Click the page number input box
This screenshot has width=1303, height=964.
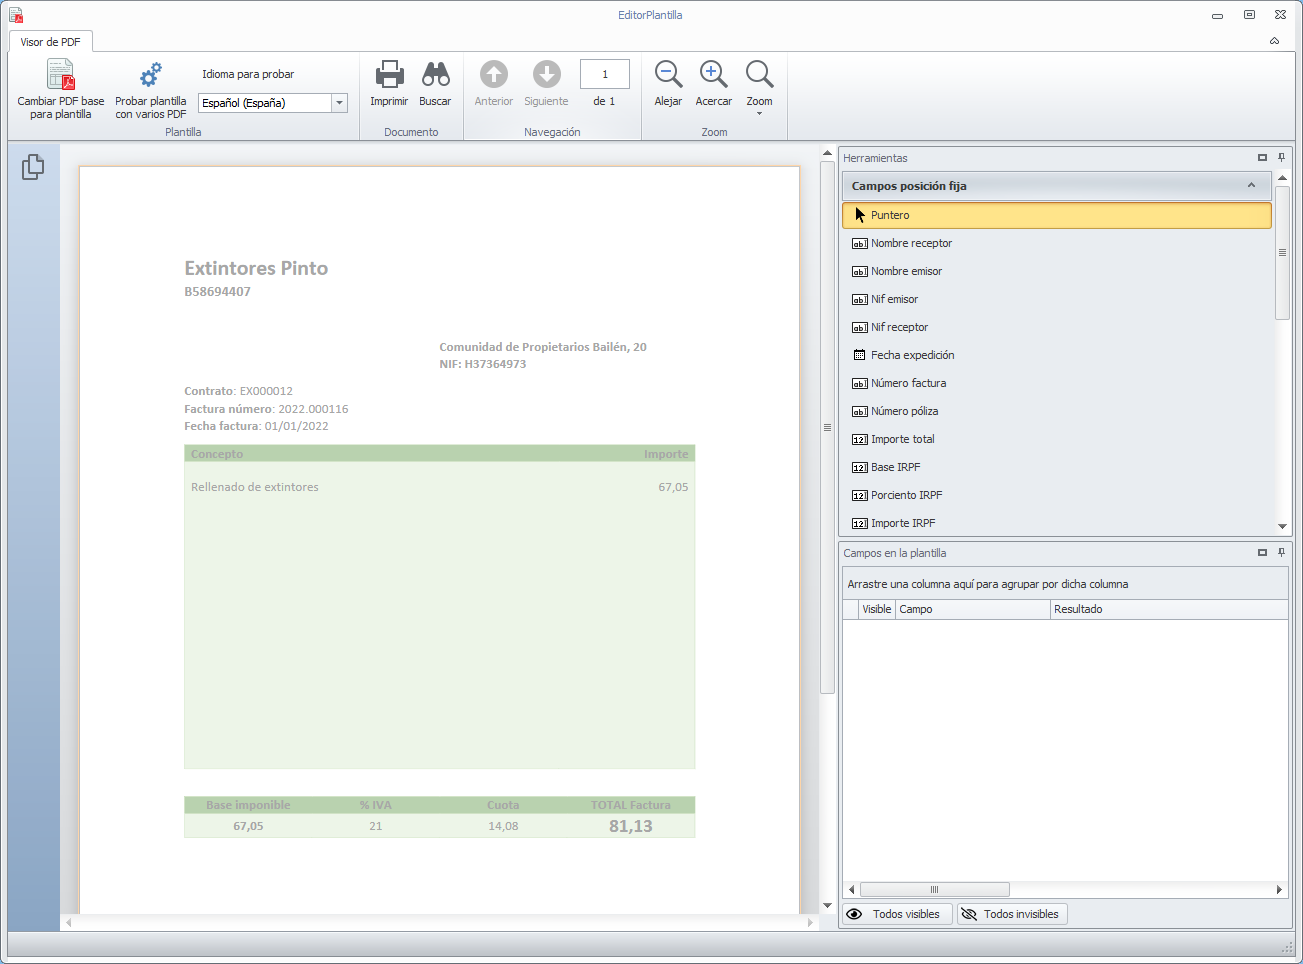[x=604, y=75]
